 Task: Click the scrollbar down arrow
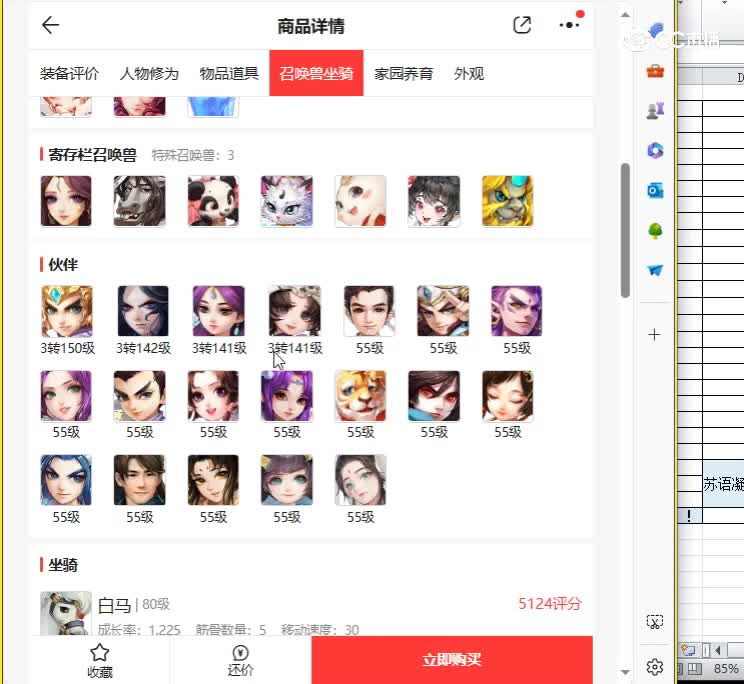(x=625, y=672)
